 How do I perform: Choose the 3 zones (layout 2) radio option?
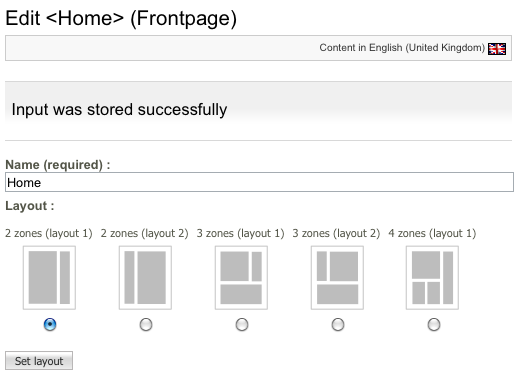(338, 324)
